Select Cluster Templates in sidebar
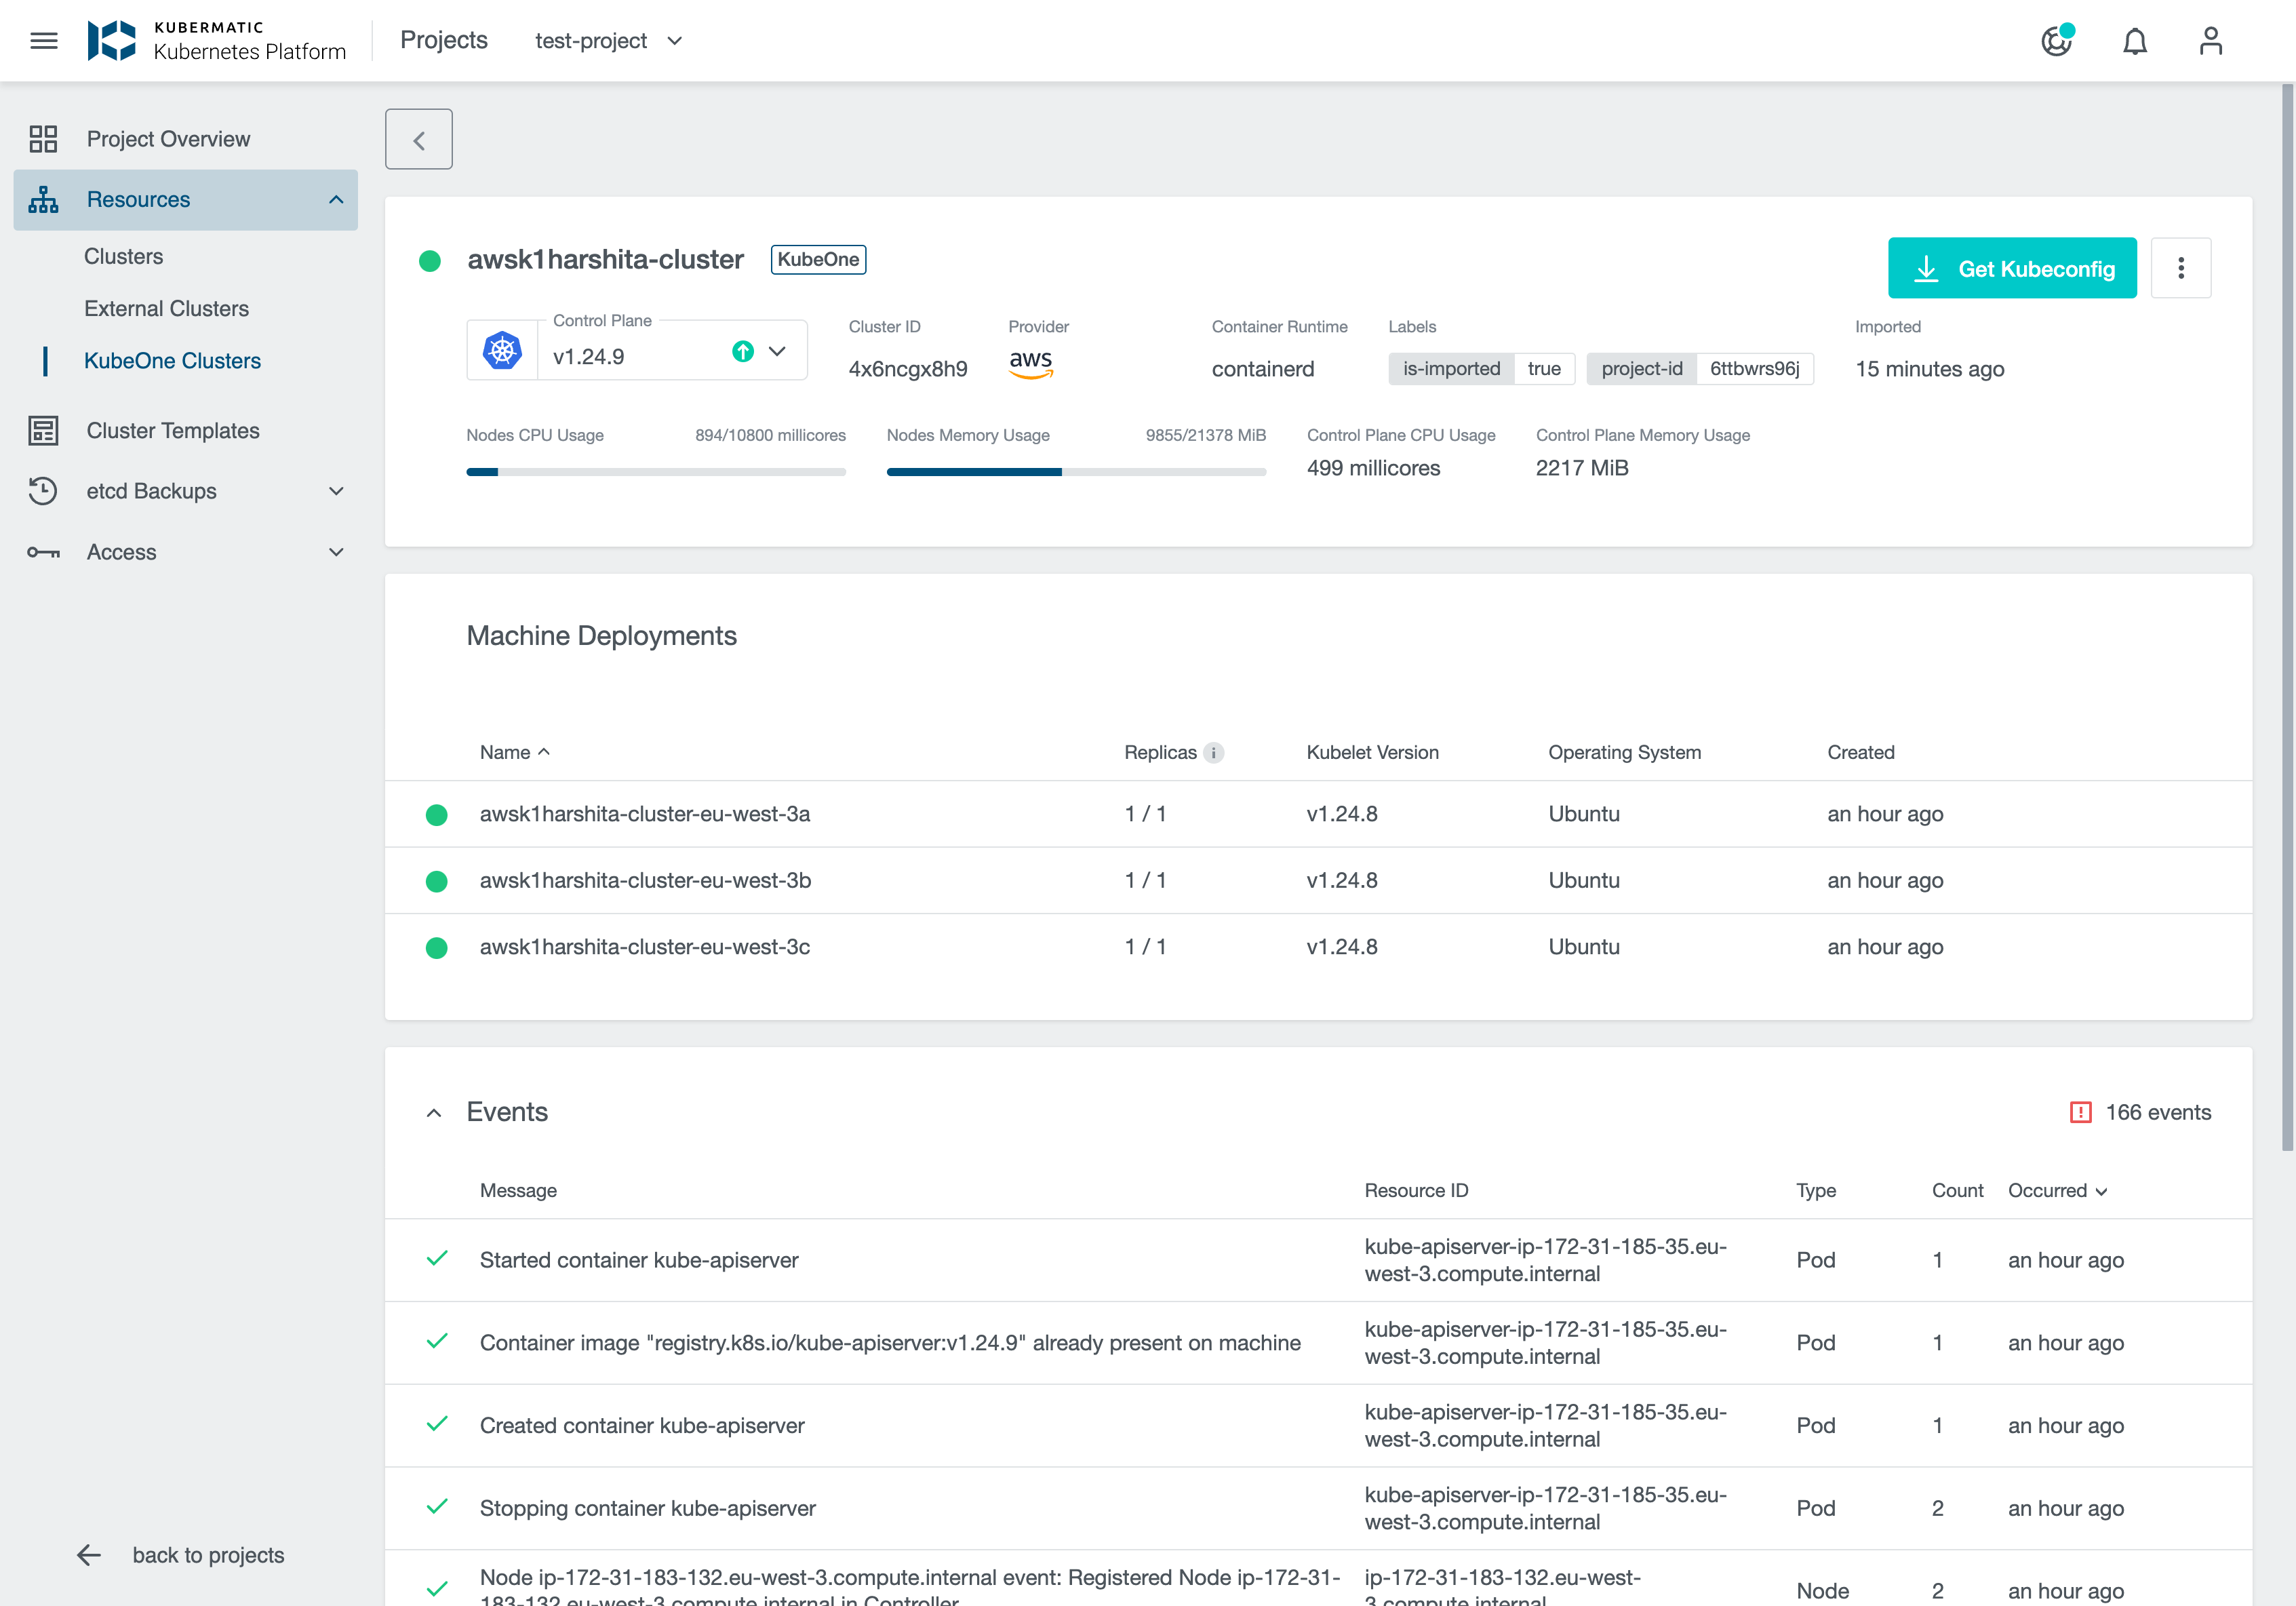2296x1606 pixels. [x=172, y=431]
